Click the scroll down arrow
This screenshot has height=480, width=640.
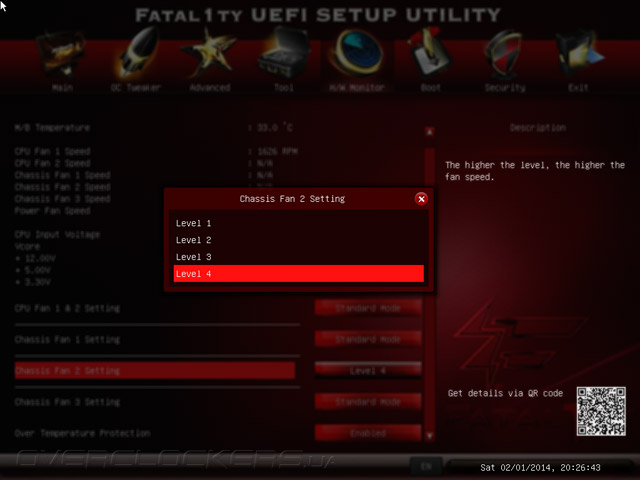(429, 436)
